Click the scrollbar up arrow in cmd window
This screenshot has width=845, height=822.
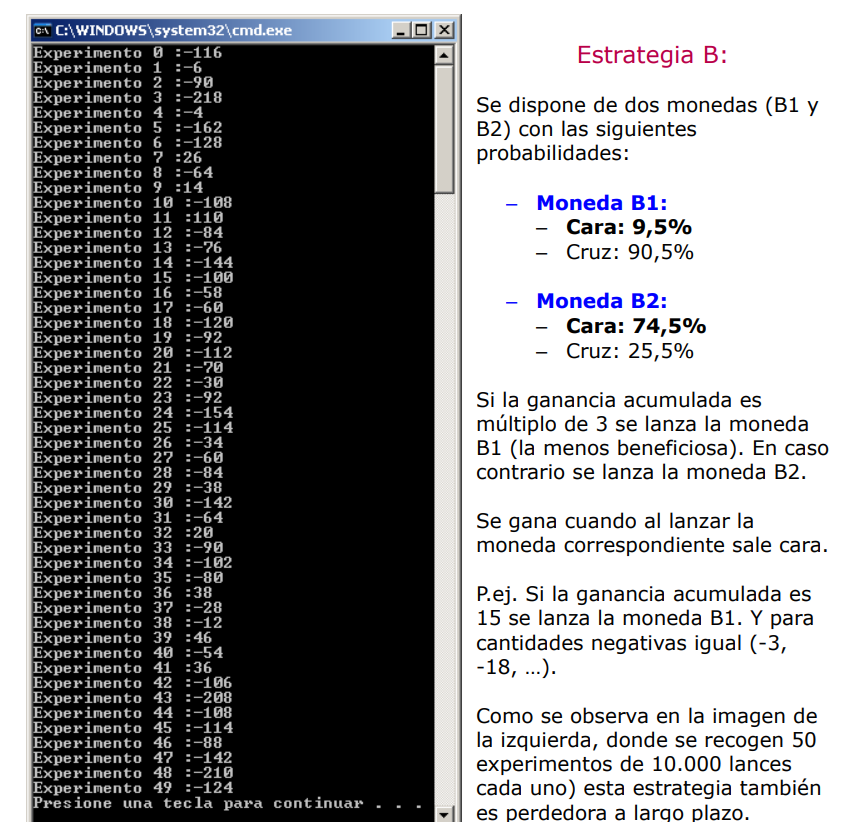tap(444, 55)
